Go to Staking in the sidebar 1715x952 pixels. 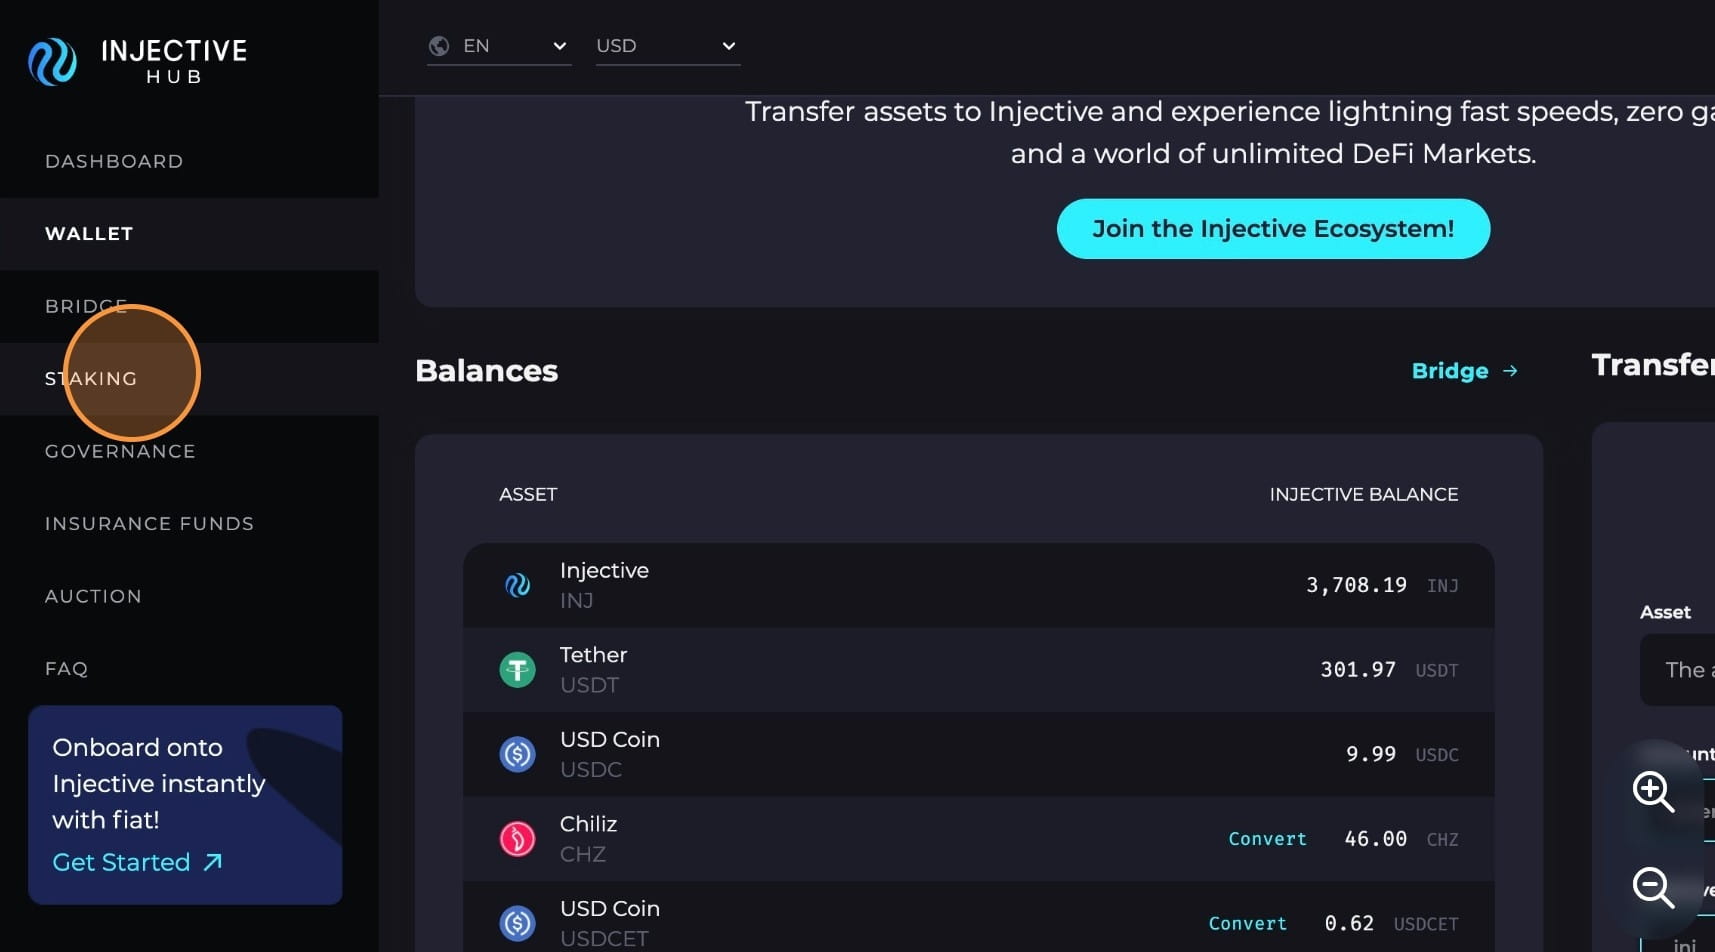click(x=91, y=379)
